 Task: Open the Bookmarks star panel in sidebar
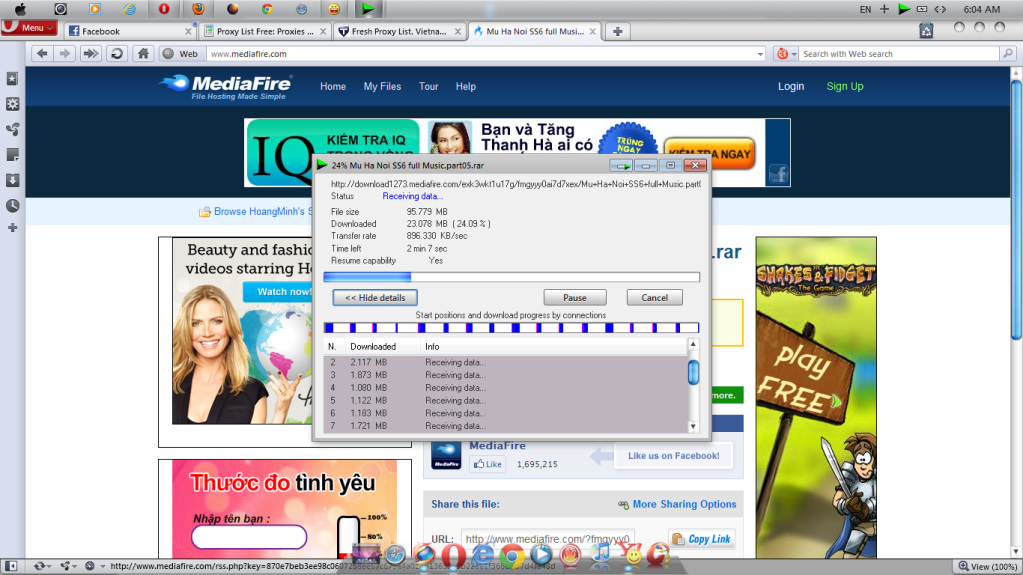point(12,79)
